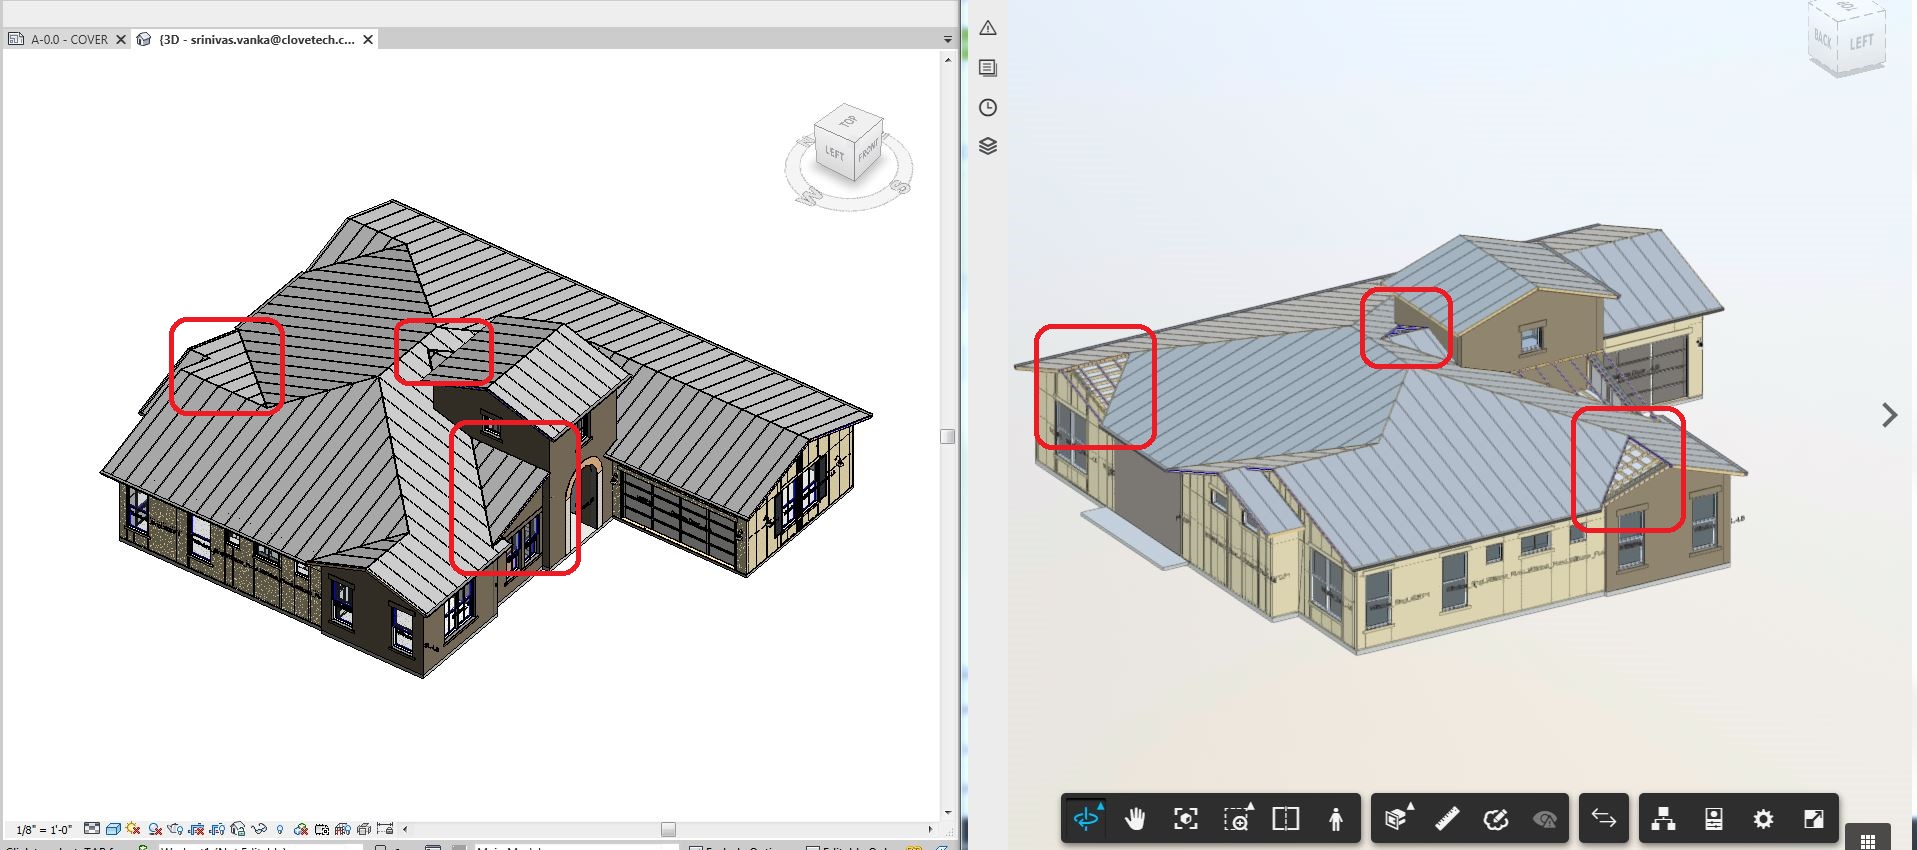The width and height of the screenshot is (1917, 850).
Task: Open the Explode Model tool
Action: point(1397,819)
